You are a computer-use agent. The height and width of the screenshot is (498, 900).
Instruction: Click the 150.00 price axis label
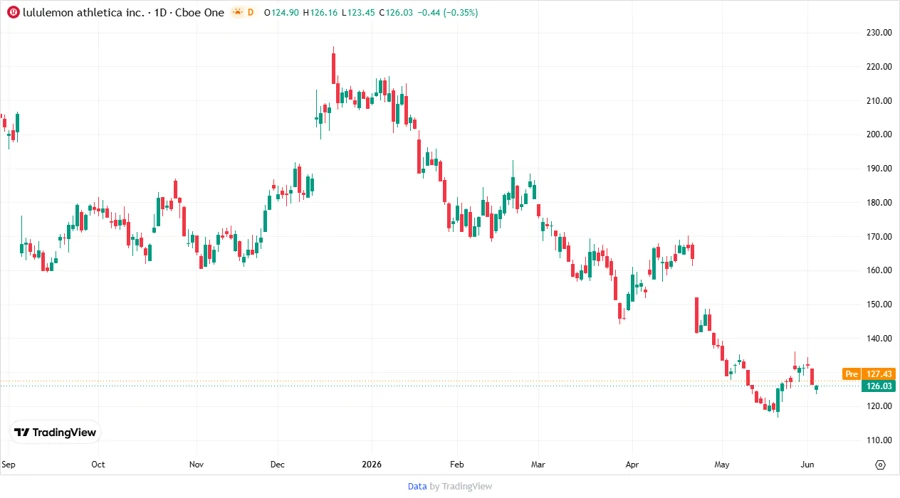pyautogui.click(x=879, y=304)
